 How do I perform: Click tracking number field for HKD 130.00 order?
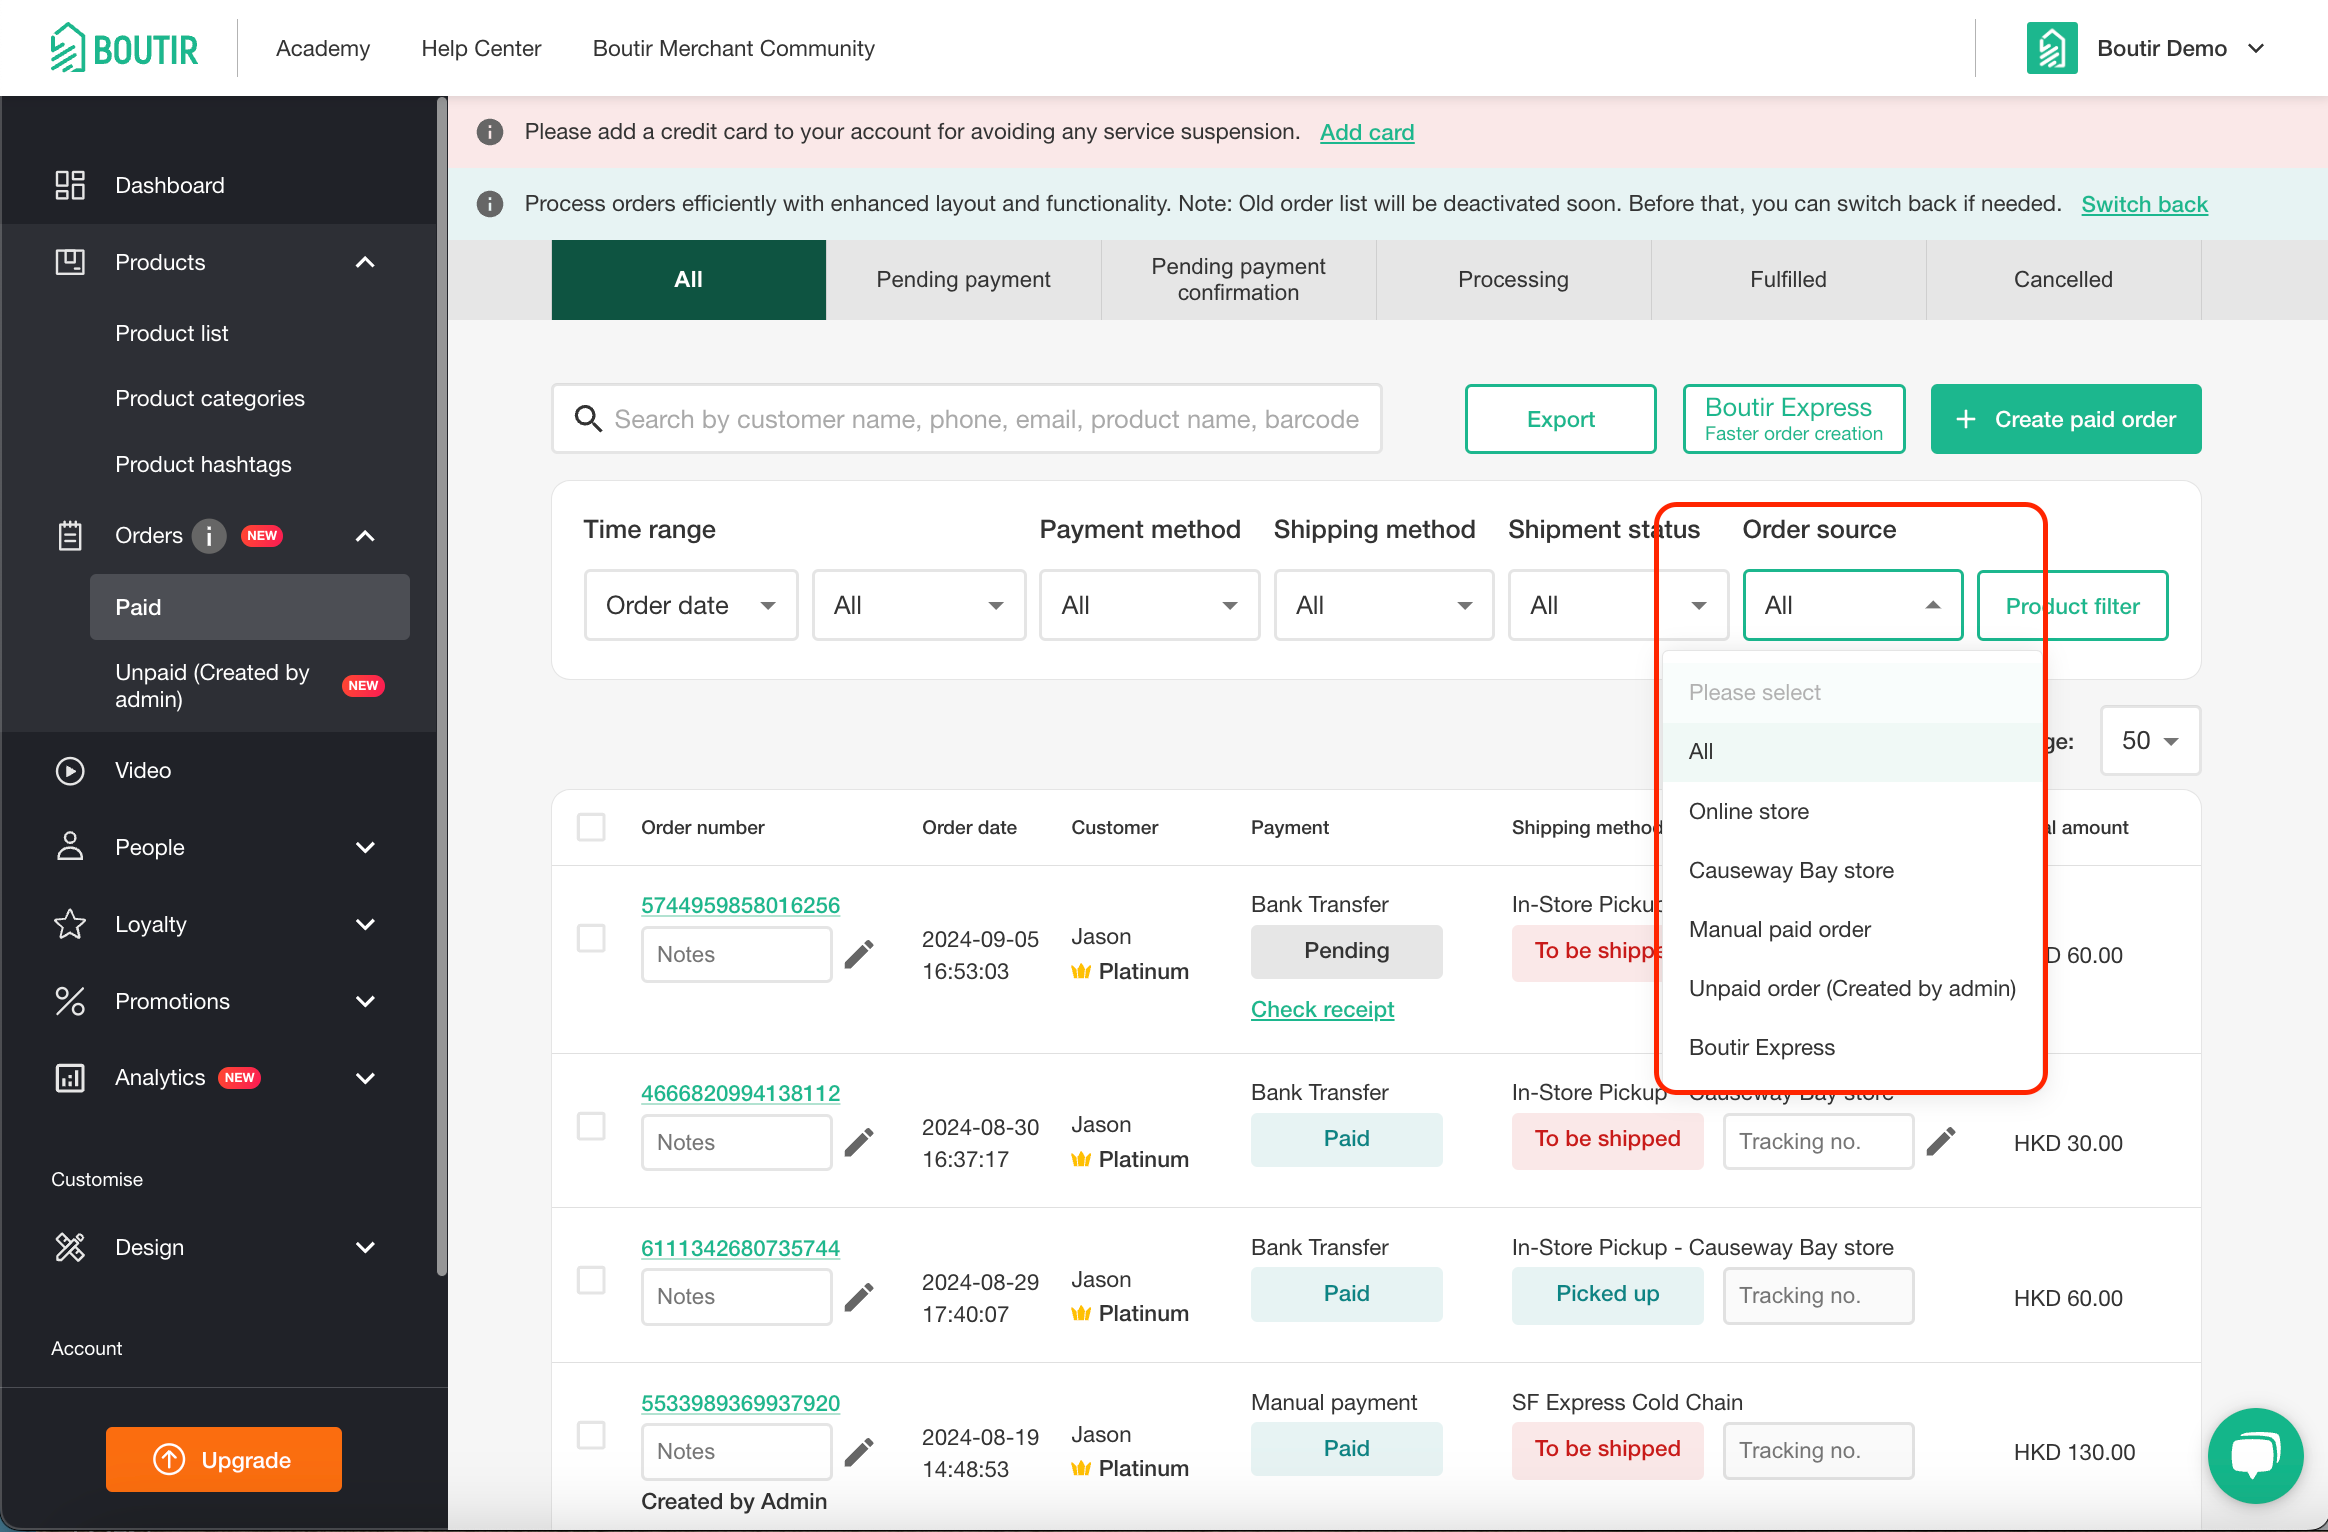tap(1818, 1451)
